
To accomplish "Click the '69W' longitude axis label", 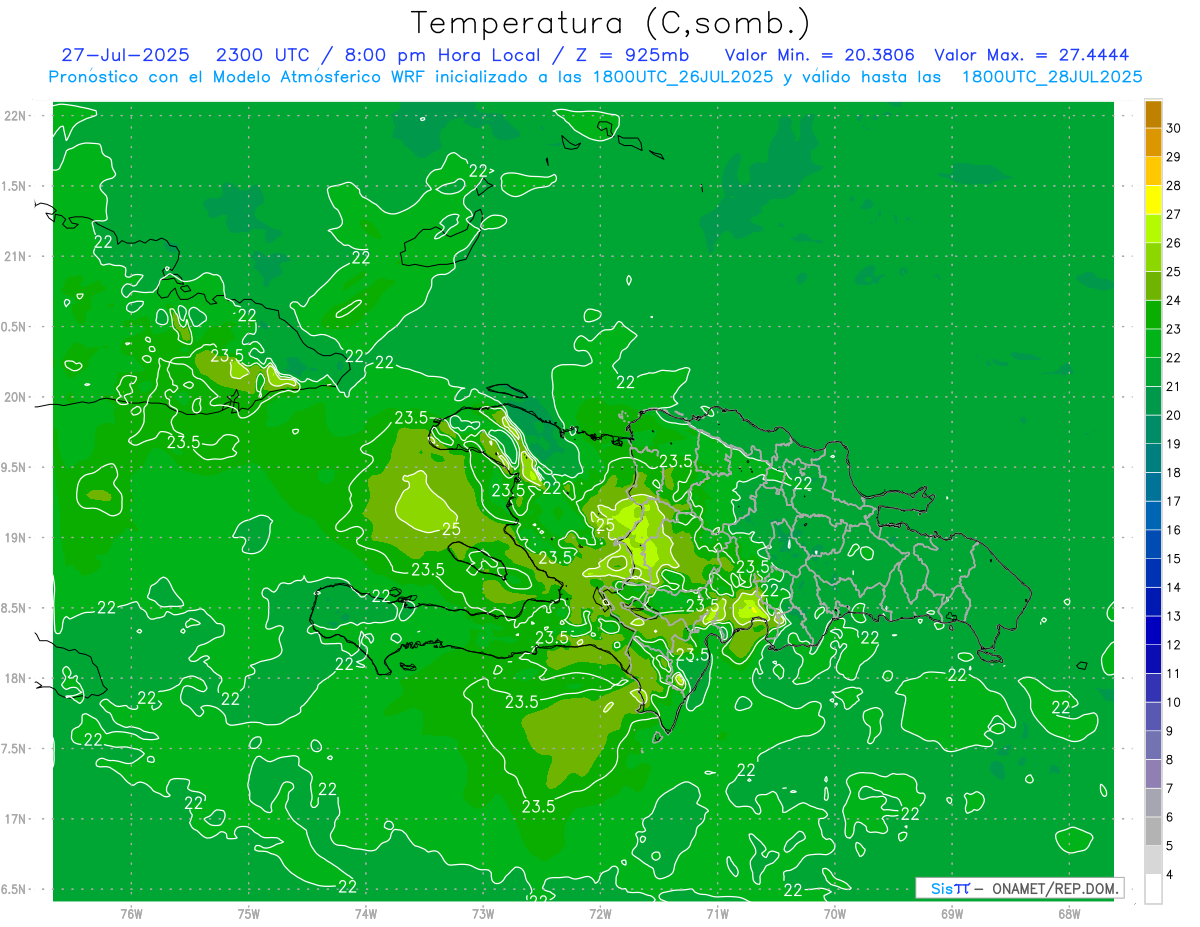I will point(952,914).
